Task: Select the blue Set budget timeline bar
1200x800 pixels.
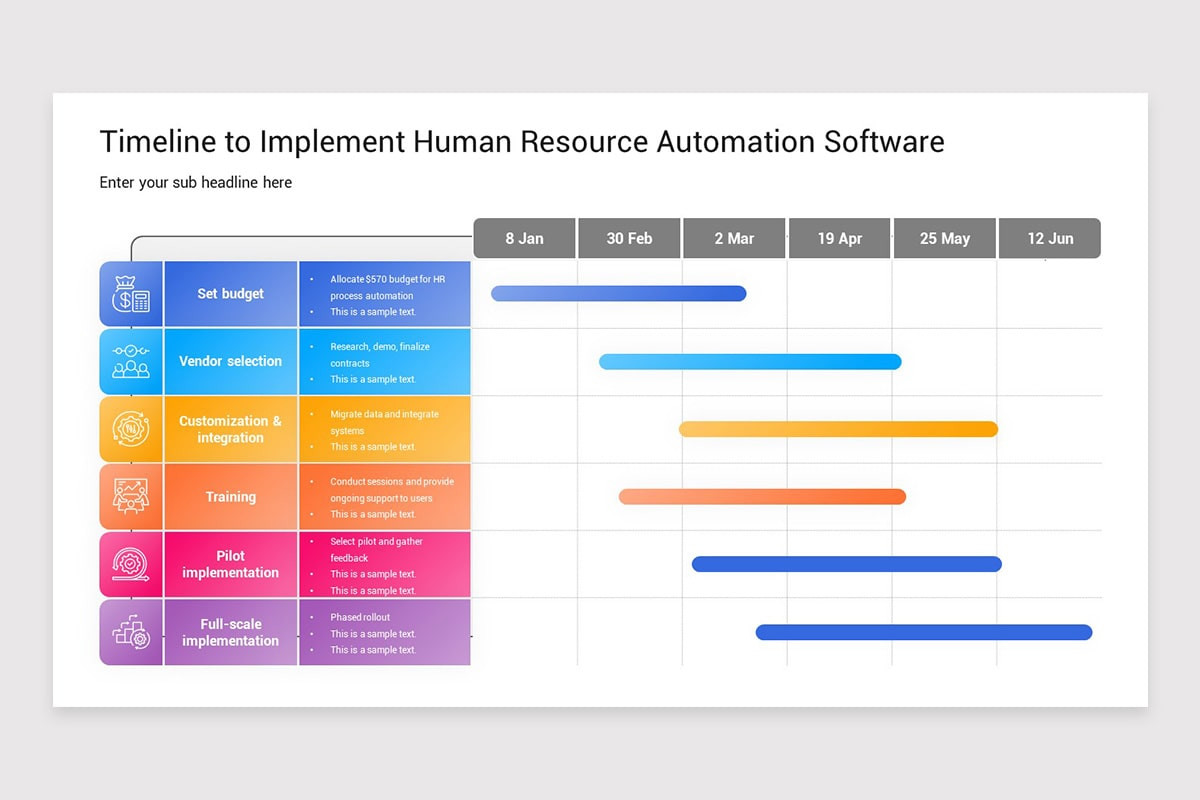Action: click(x=617, y=293)
